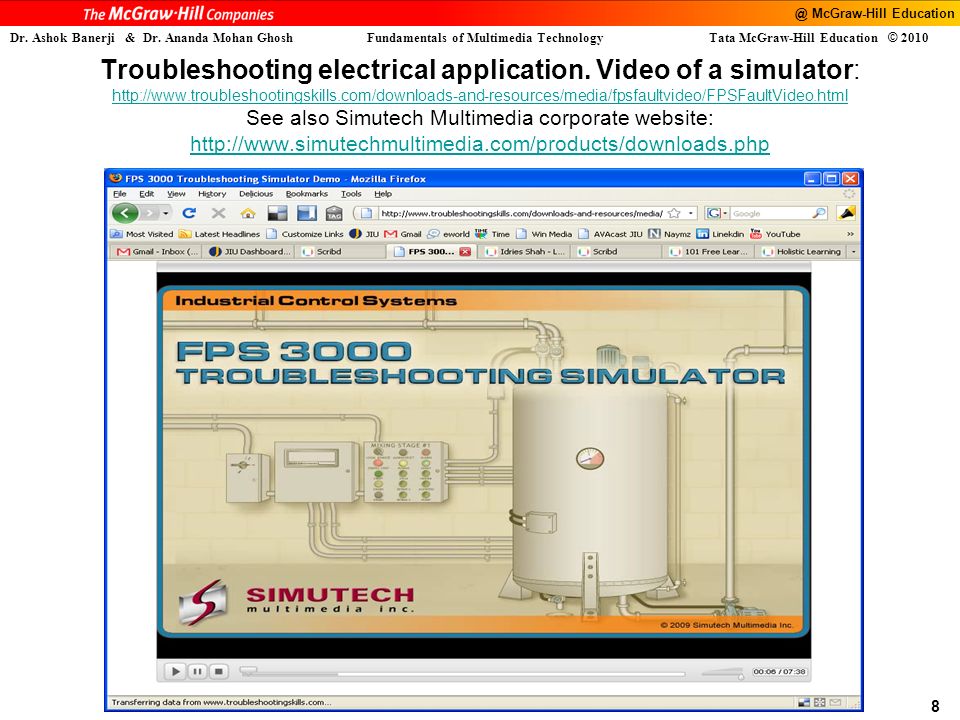Image resolution: width=960 pixels, height=720 pixels.
Task: Go back with the green Back arrow
Action: pyautogui.click(x=126, y=213)
